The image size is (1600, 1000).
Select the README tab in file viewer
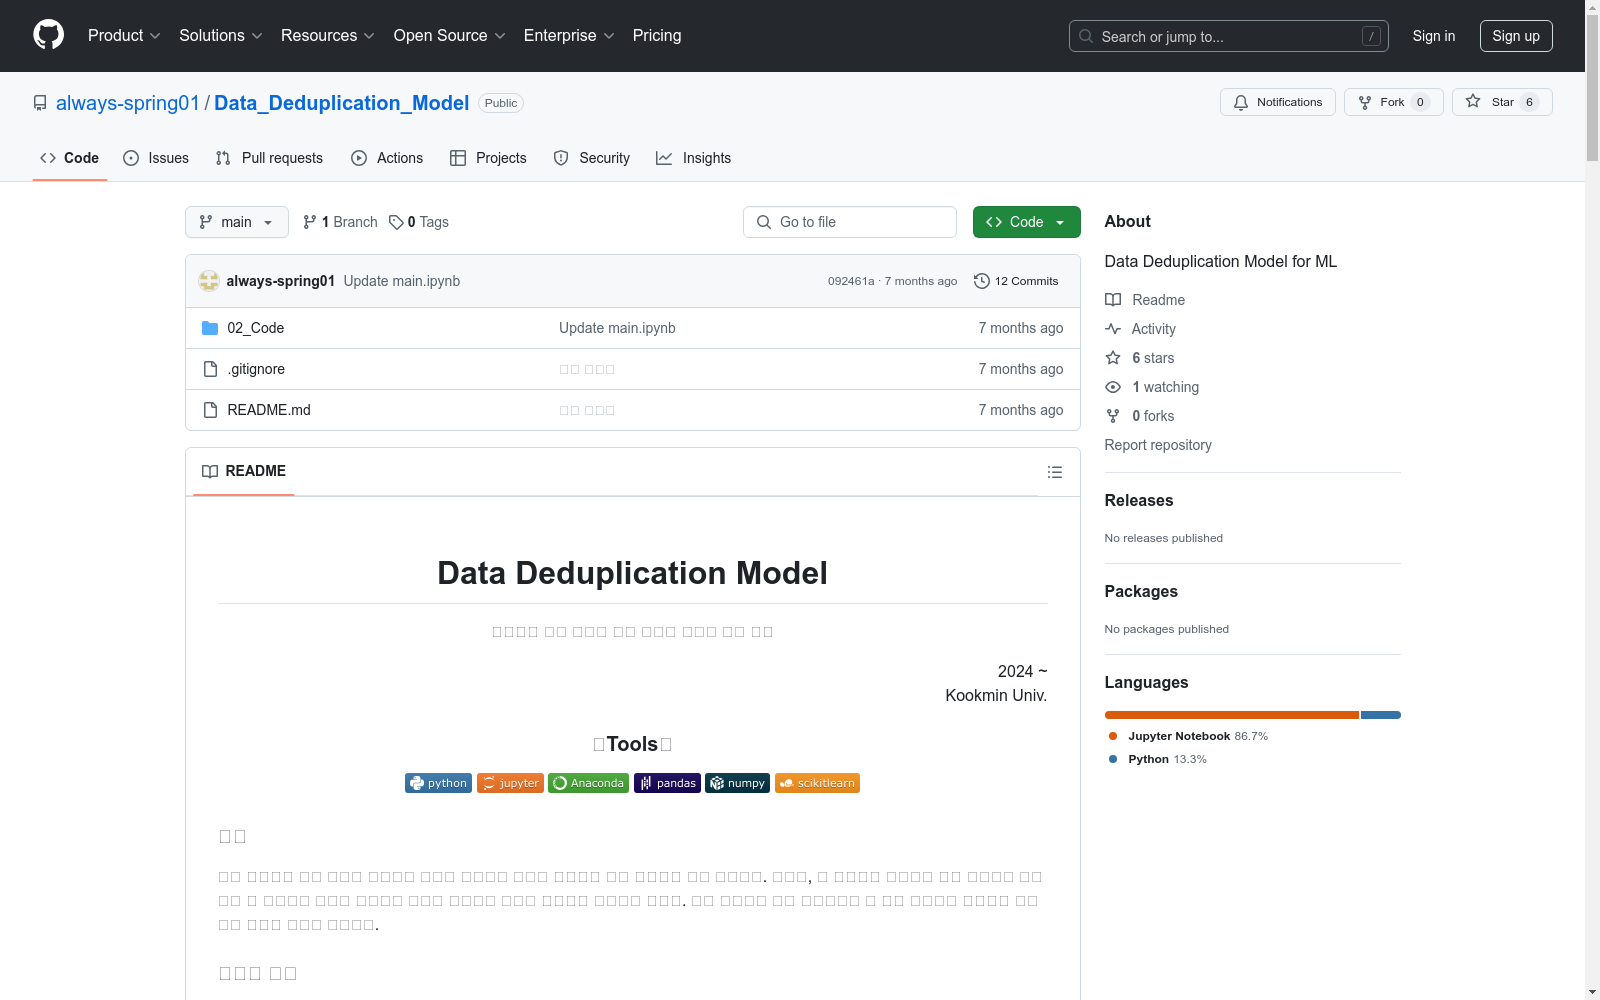(x=244, y=471)
